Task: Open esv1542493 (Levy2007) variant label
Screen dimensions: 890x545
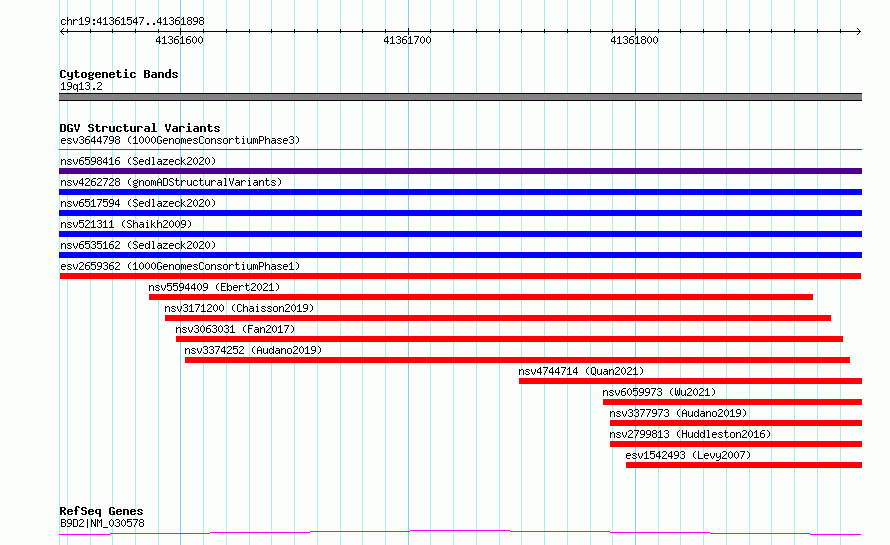Action: point(688,455)
